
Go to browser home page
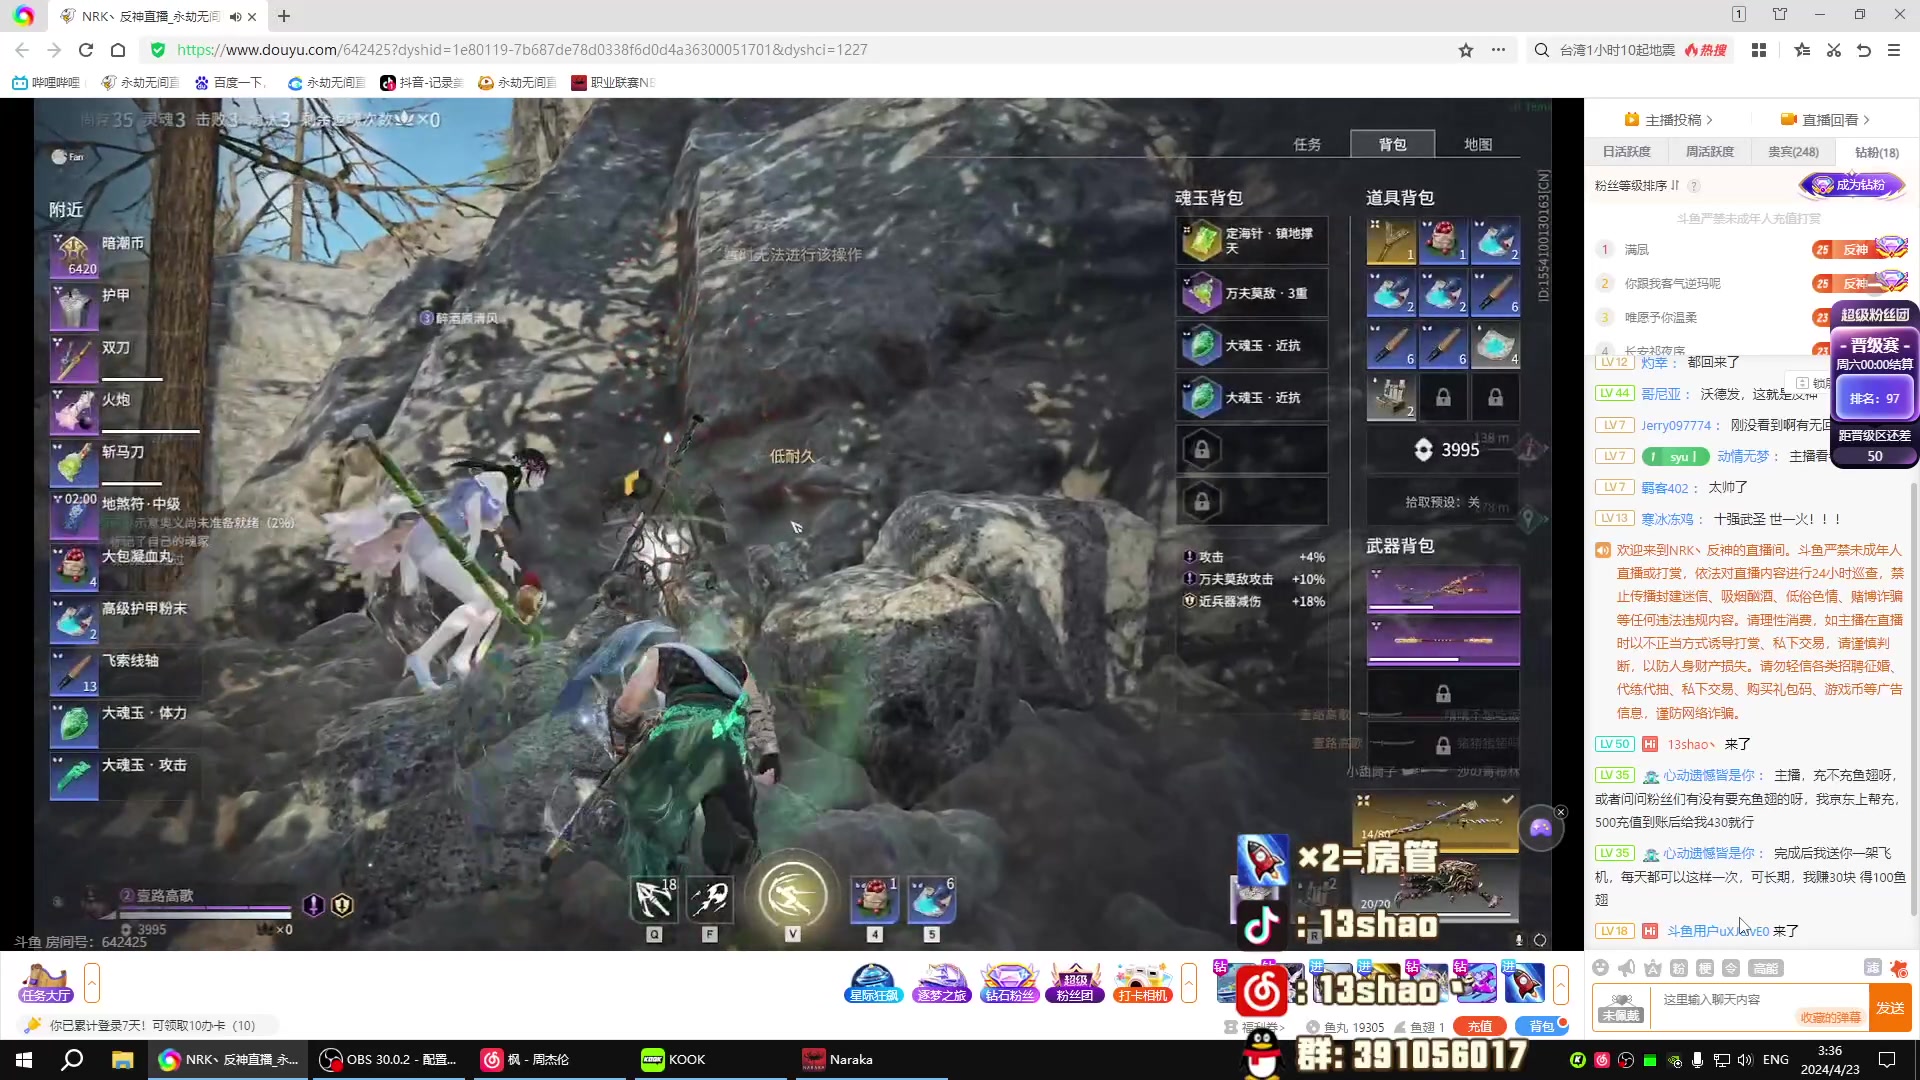[x=118, y=50]
